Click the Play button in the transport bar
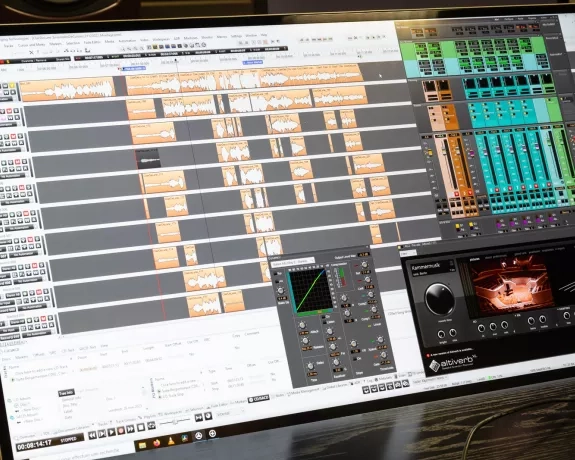The height and width of the screenshot is (460, 575). tap(111, 432)
